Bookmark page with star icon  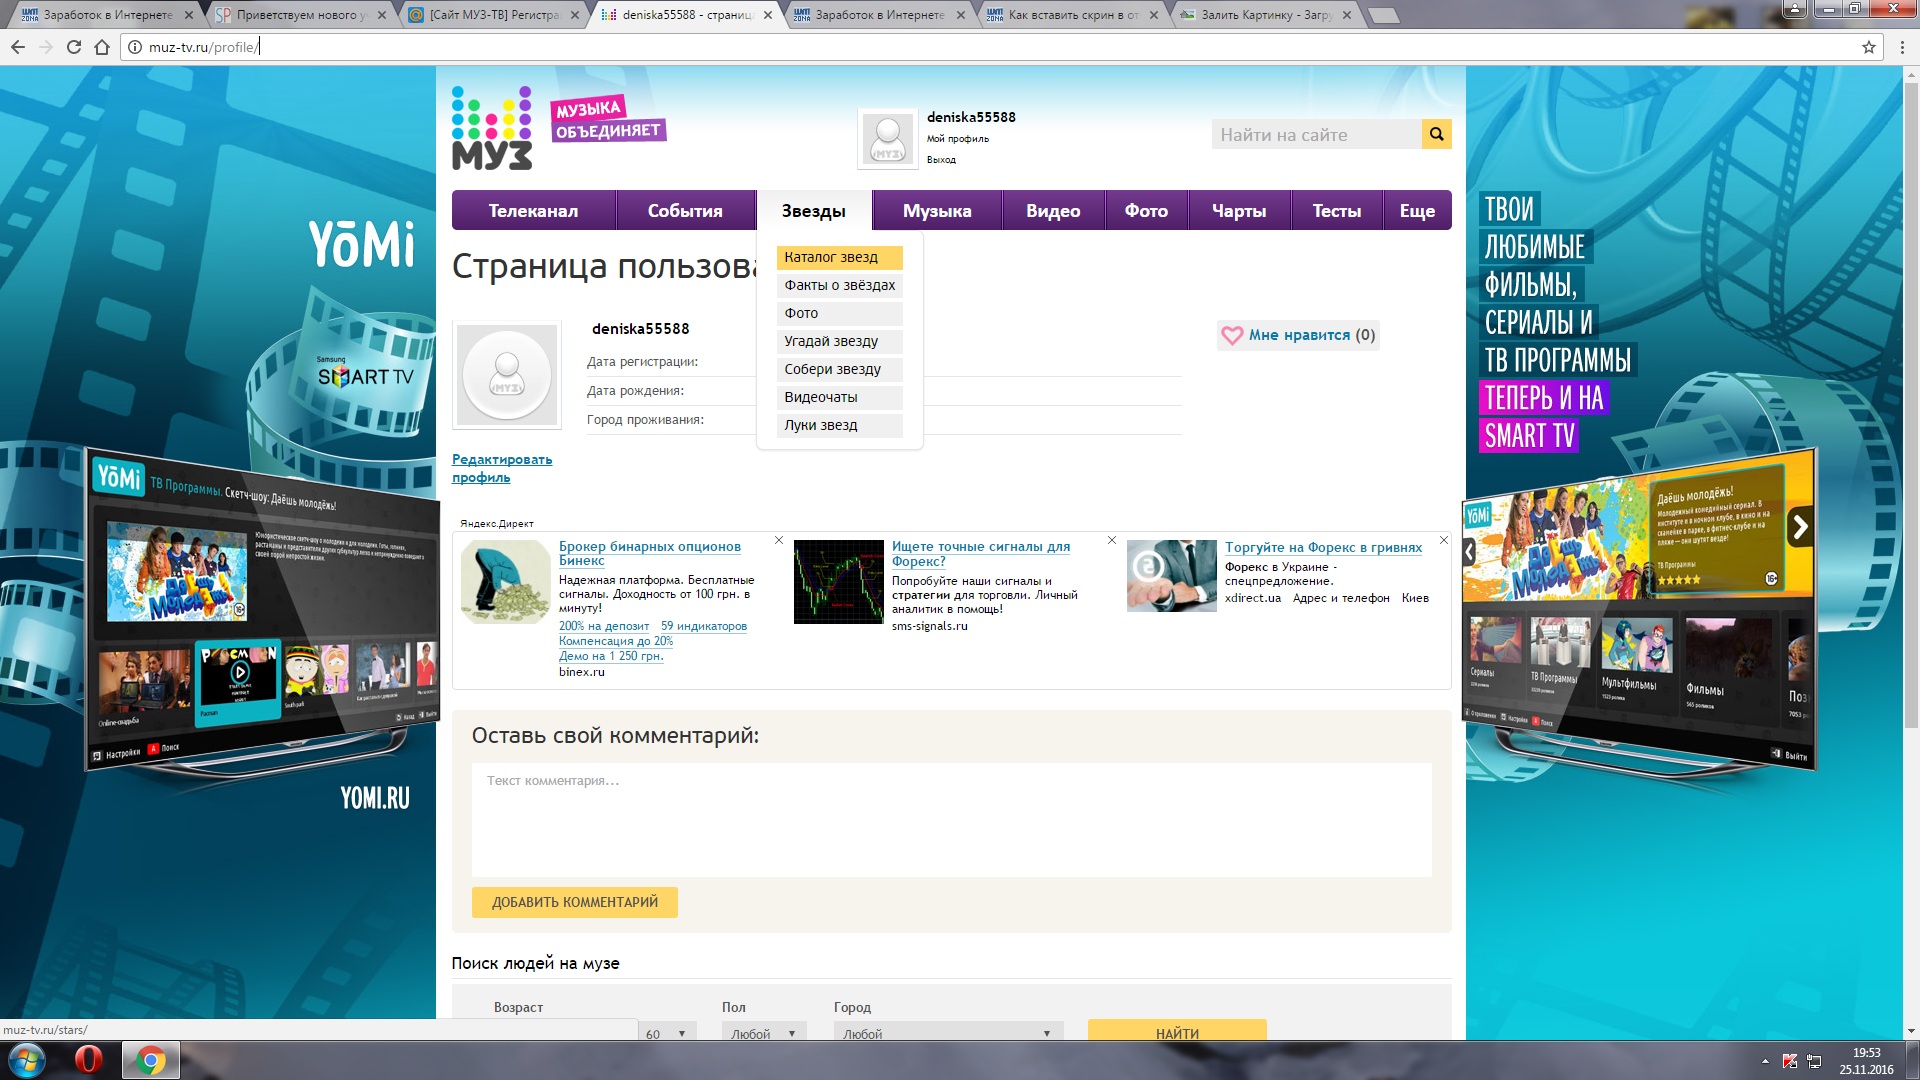[1868, 47]
